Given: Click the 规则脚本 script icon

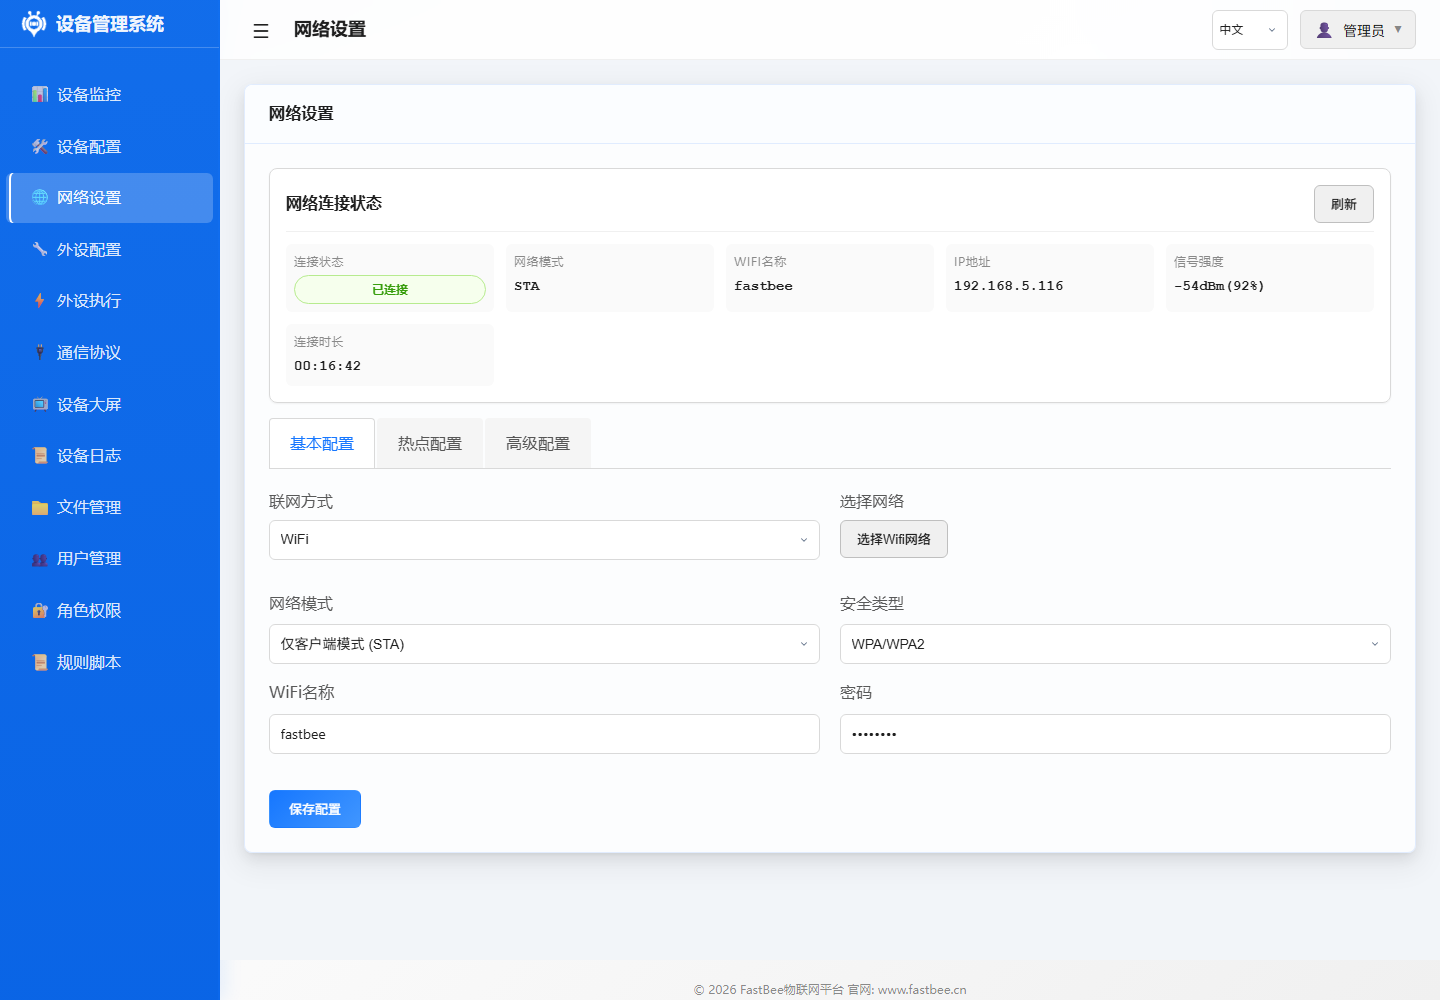Looking at the screenshot, I should tap(40, 662).
